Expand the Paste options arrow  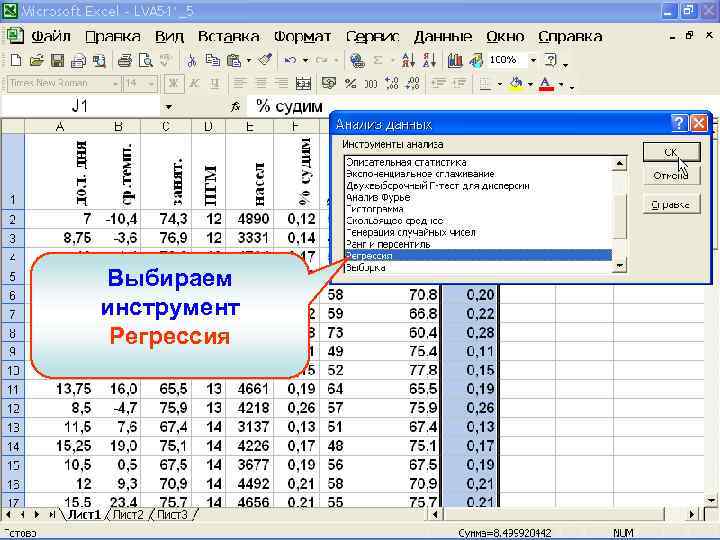pyautogui.click(x=248, y=60)
